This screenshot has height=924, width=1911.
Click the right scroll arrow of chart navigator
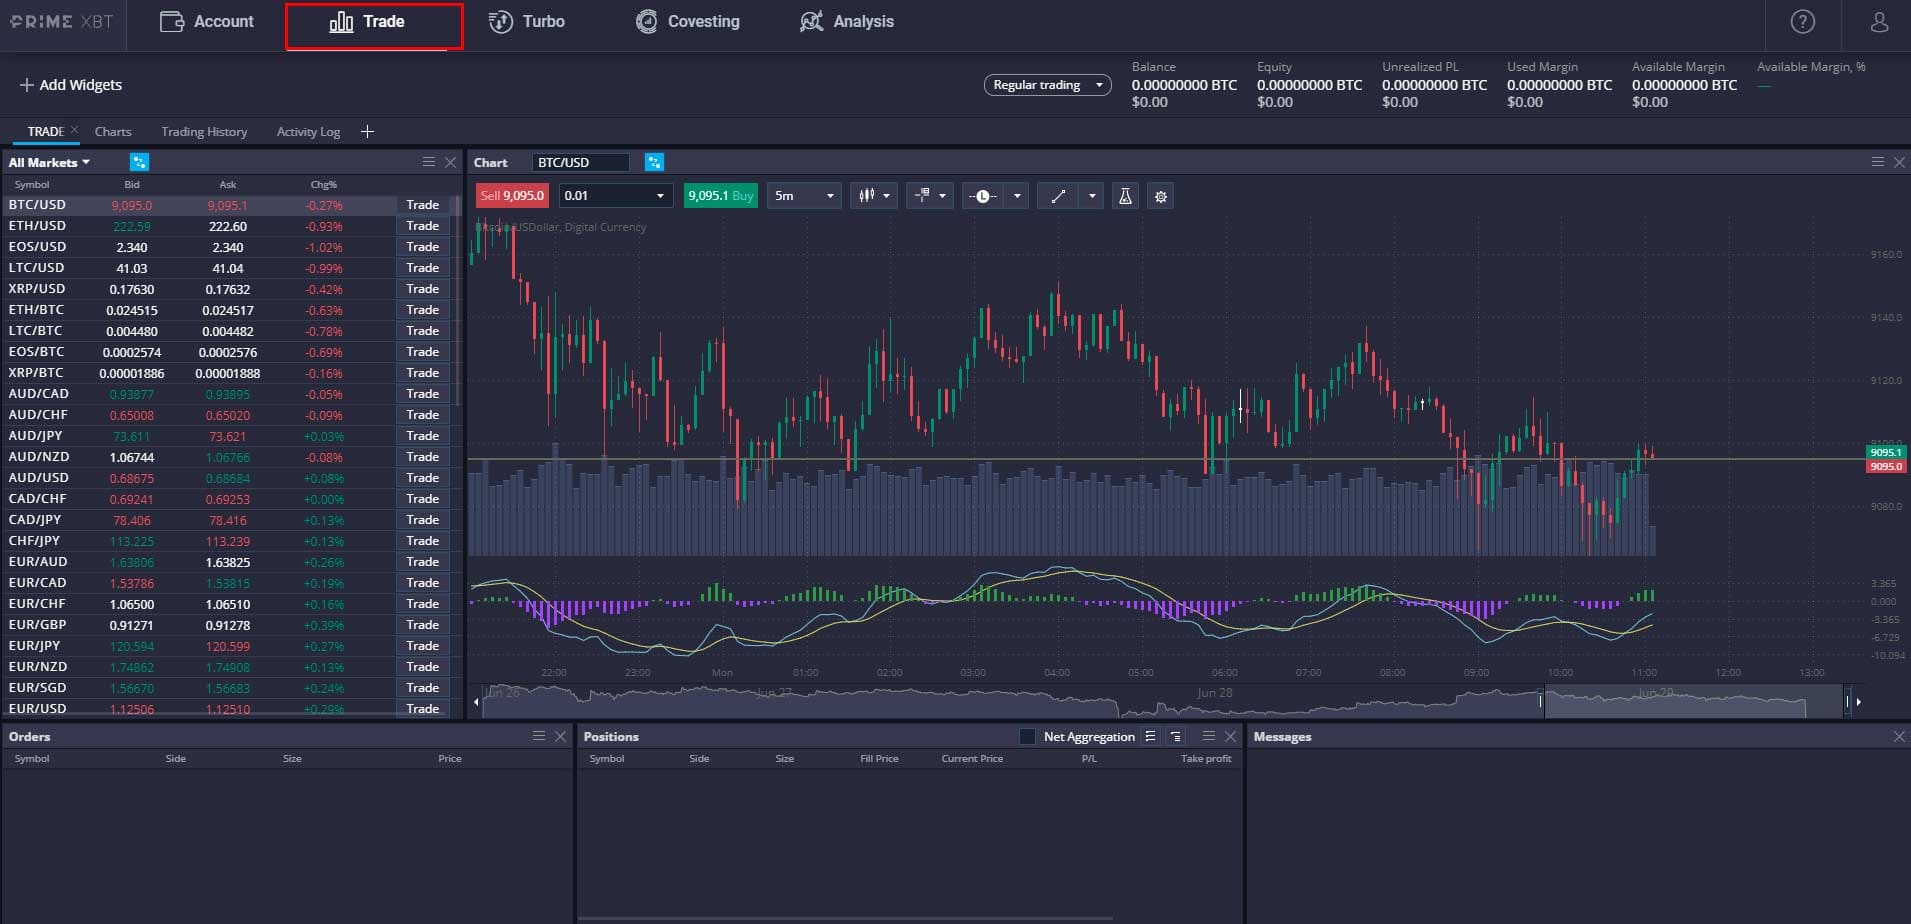tap(1858, 702)
